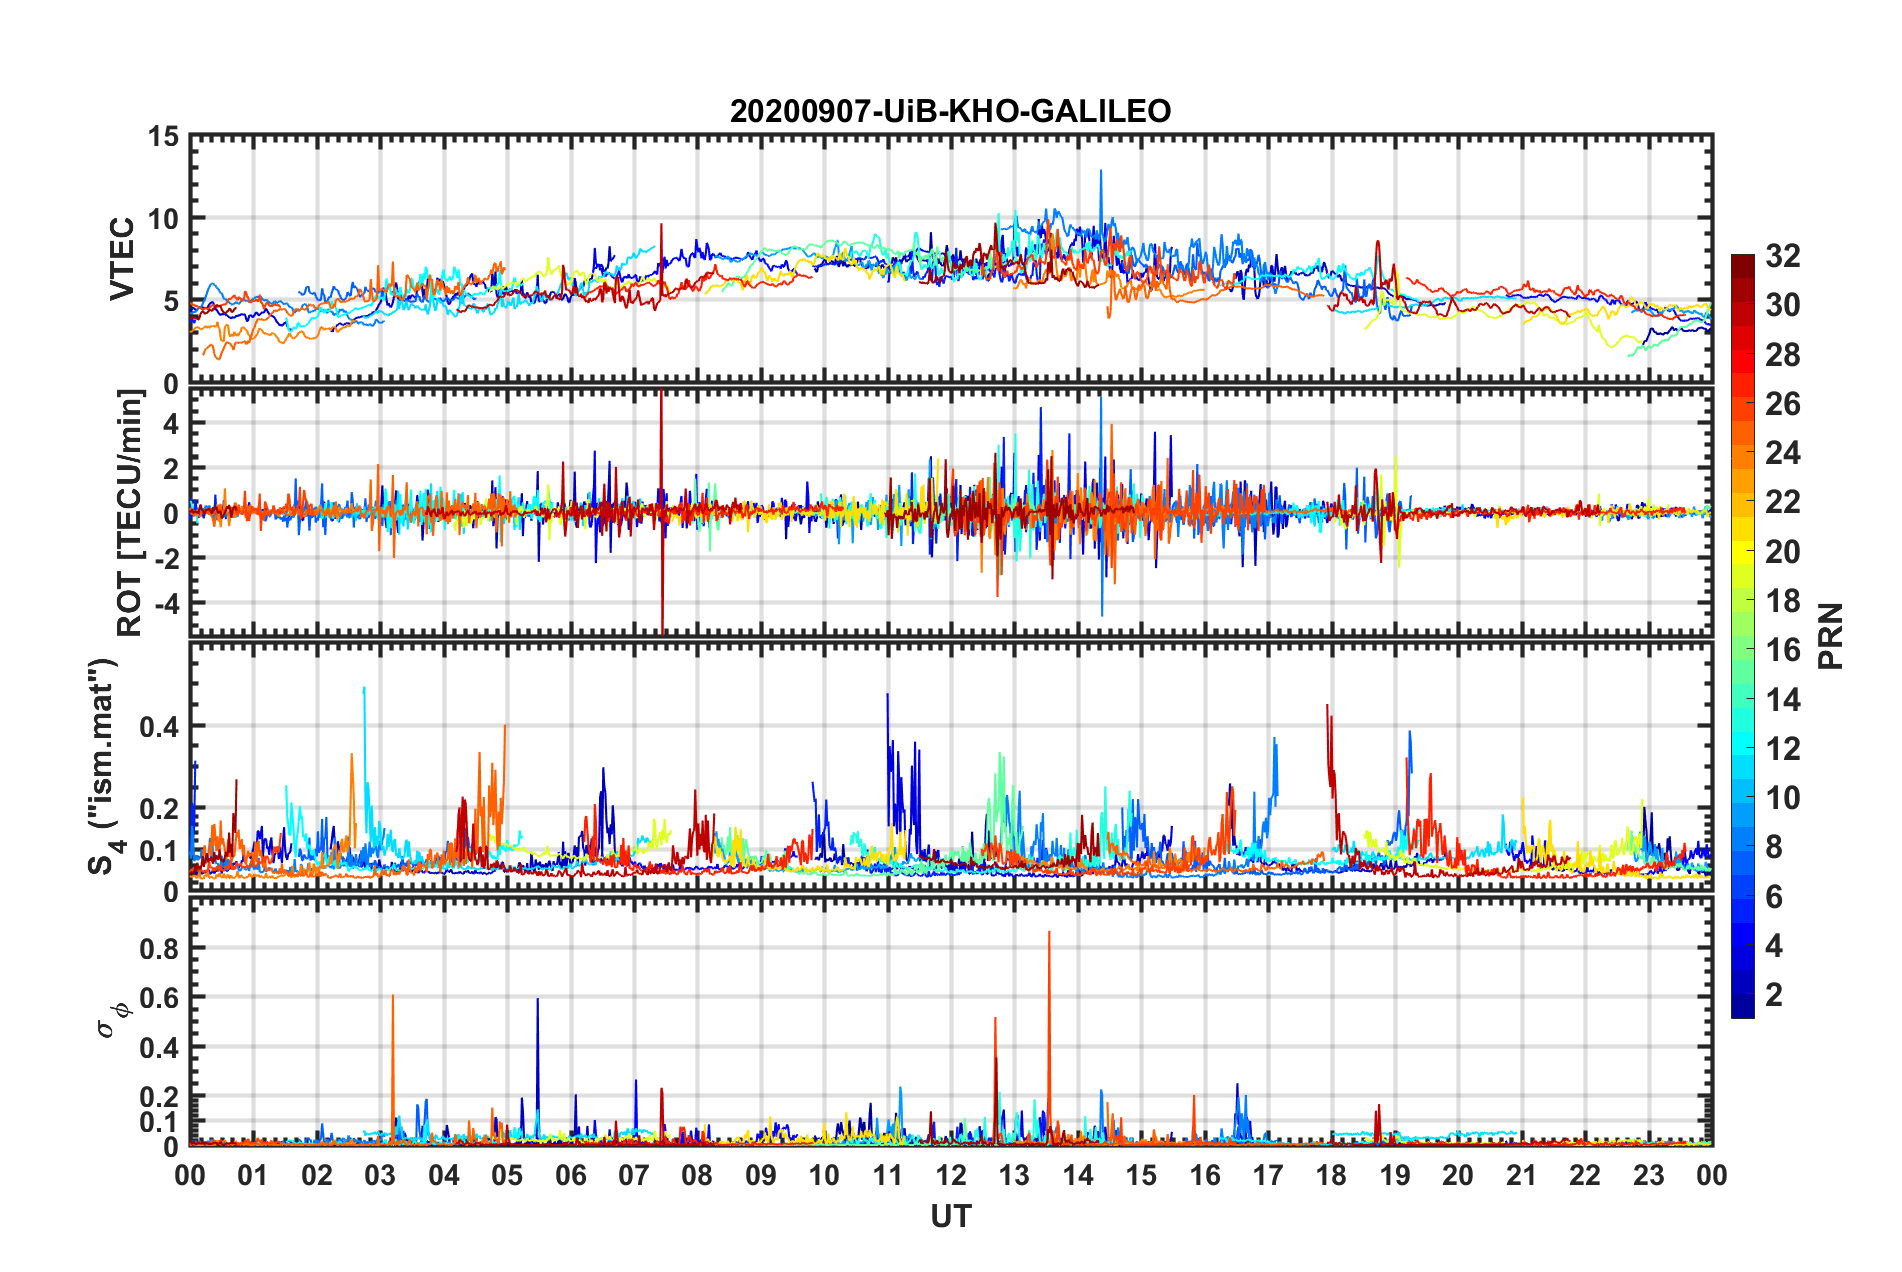Click the ROT [TECU/min] axis label

tap(130, 513)
